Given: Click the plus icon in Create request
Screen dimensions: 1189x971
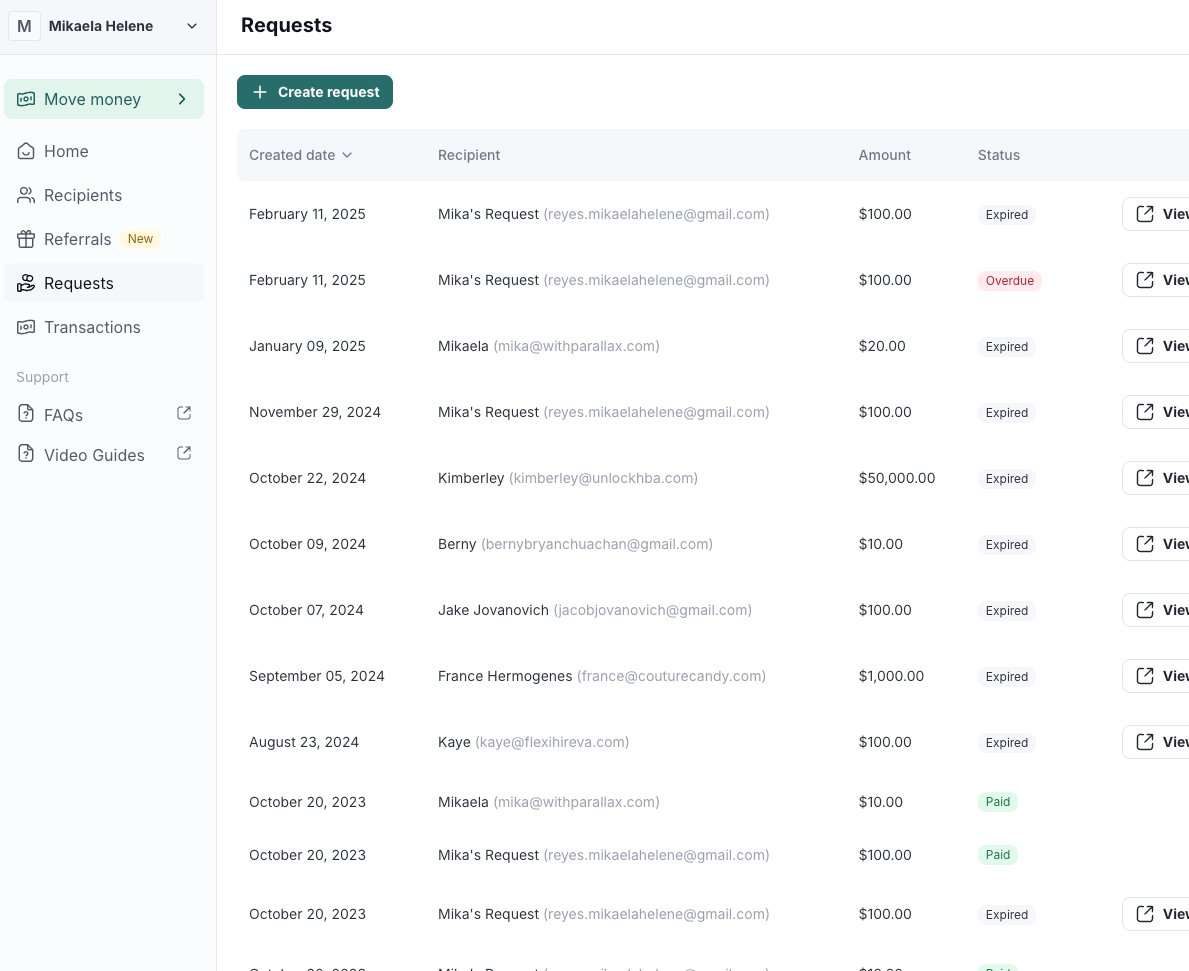Looking at the screenshot, I should [x=260, y=92].
